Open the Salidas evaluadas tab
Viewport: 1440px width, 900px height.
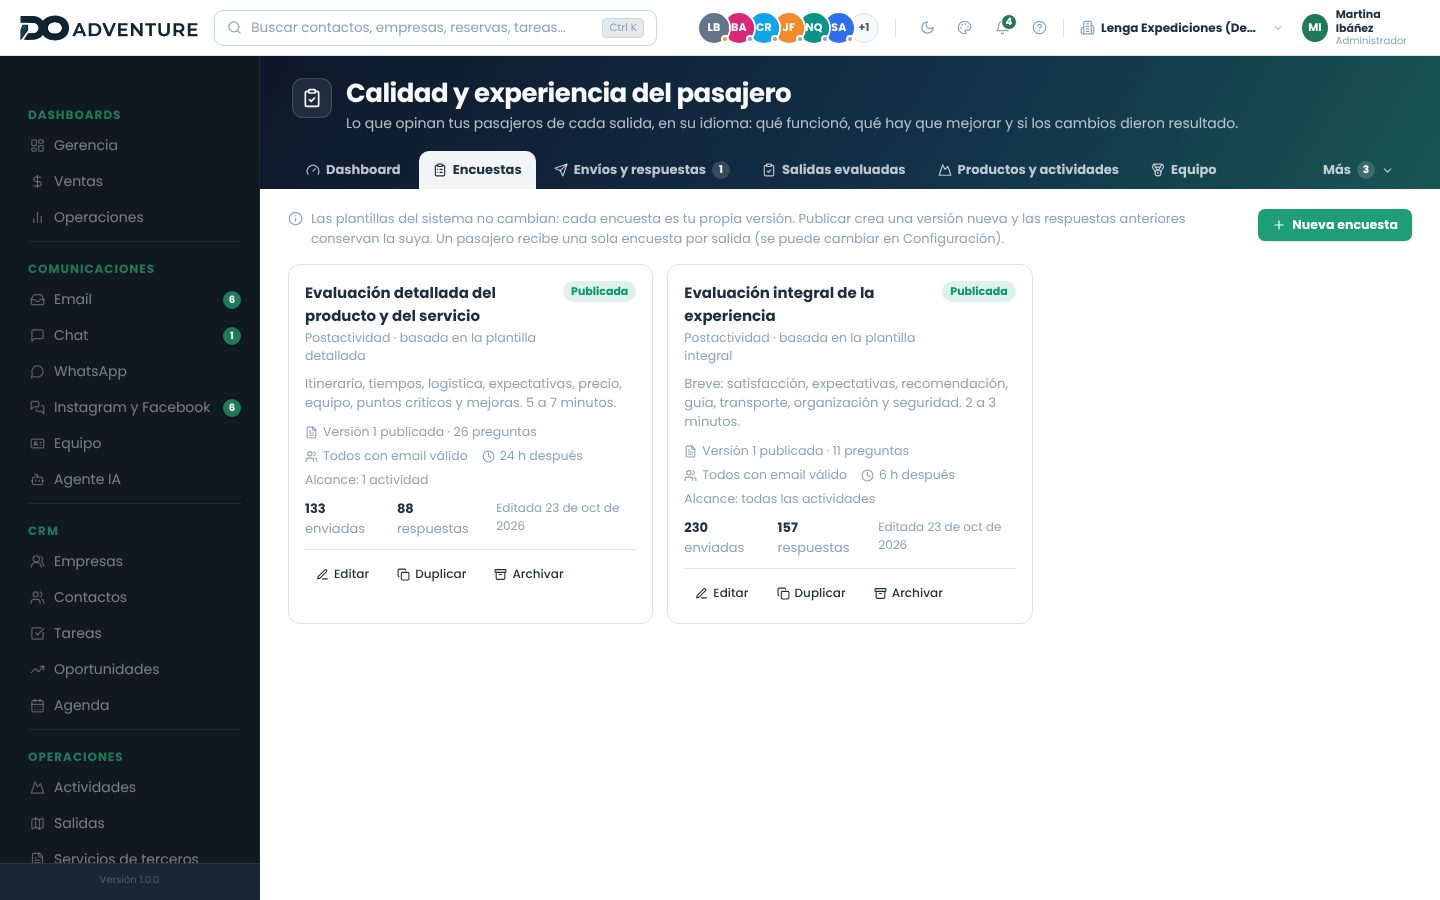(834, 170)
